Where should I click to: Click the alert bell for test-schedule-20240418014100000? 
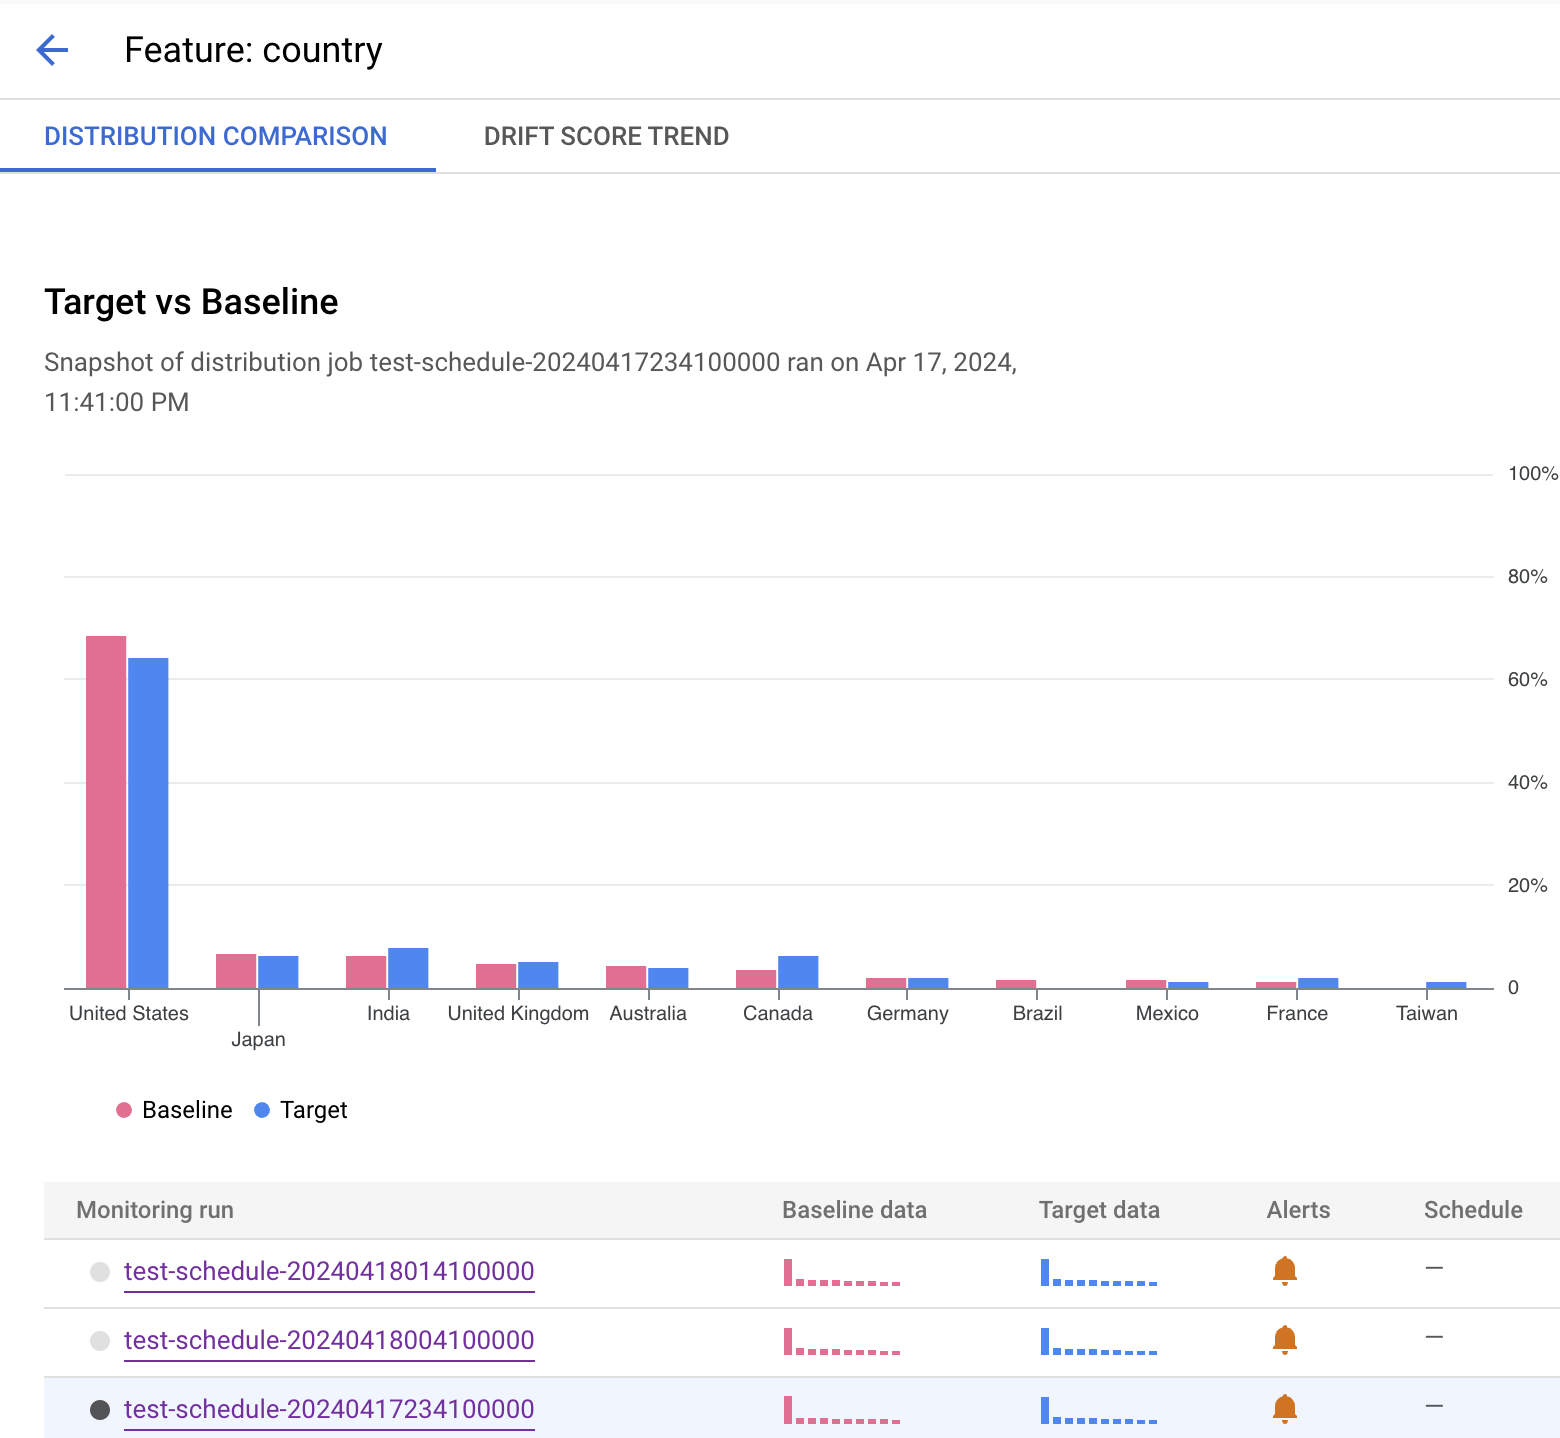coord(1285,1272)
